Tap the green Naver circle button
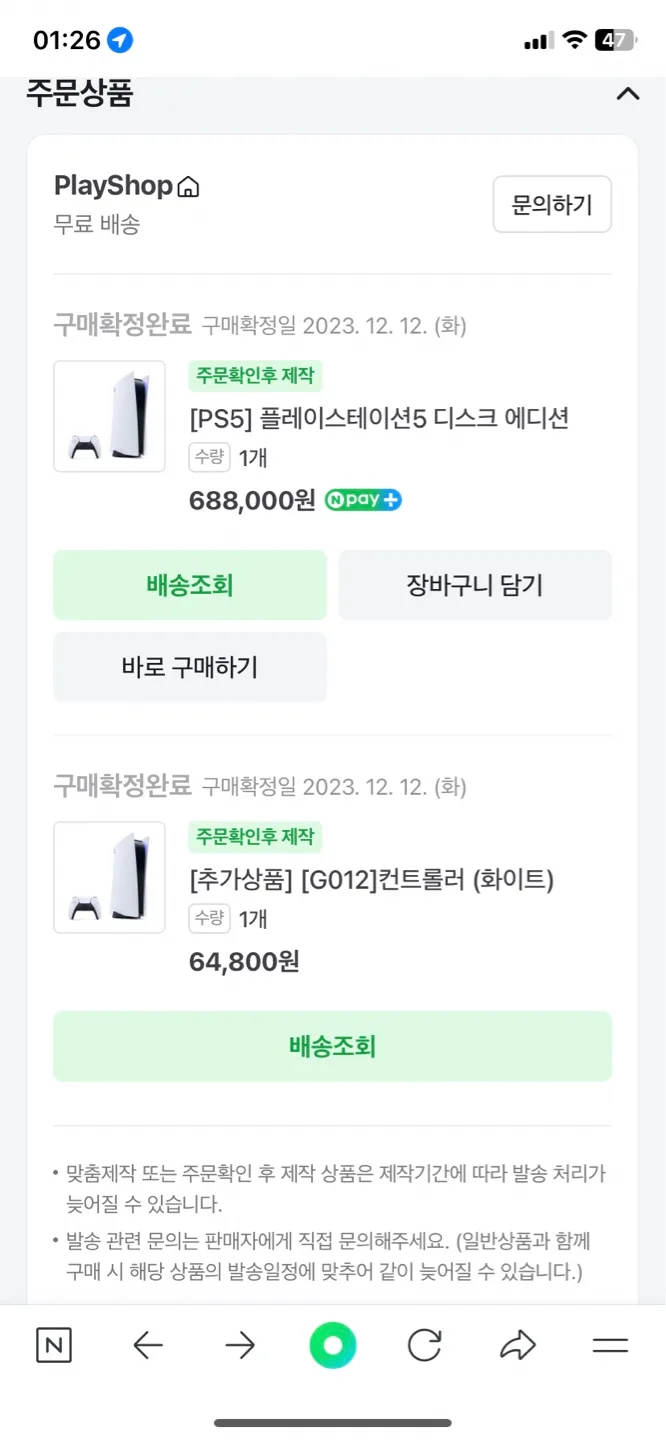This screenshot has height=1440, width=666. pyautogui.click(x=333, y=1345)
